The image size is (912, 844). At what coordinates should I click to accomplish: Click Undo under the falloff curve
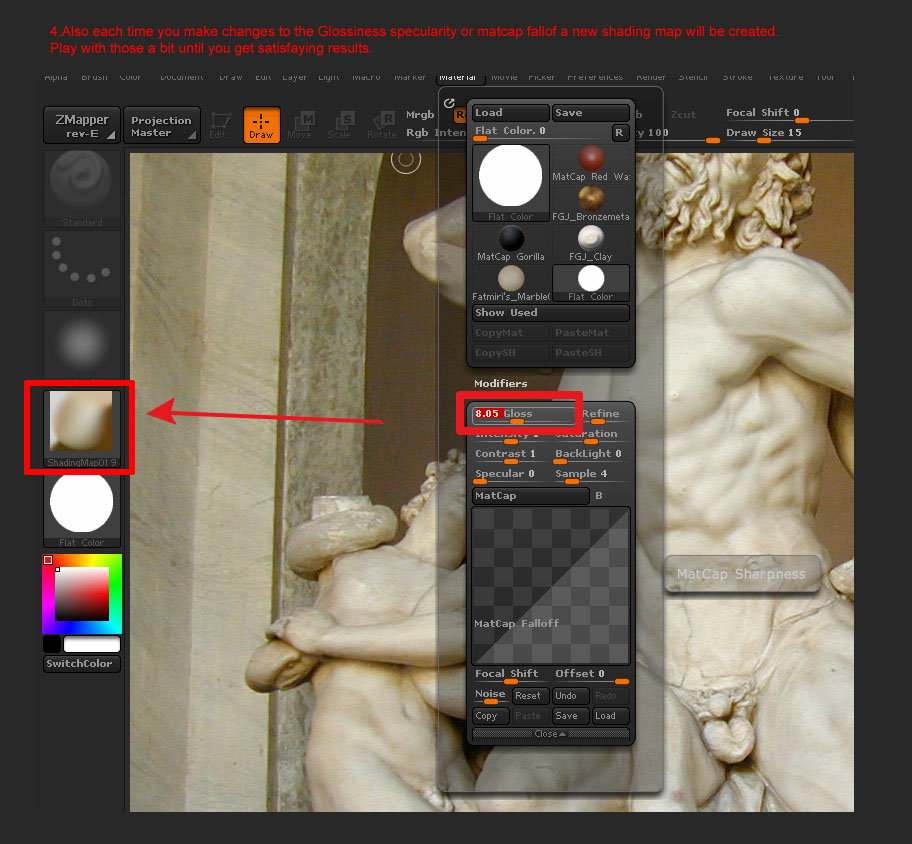point(570,696)
